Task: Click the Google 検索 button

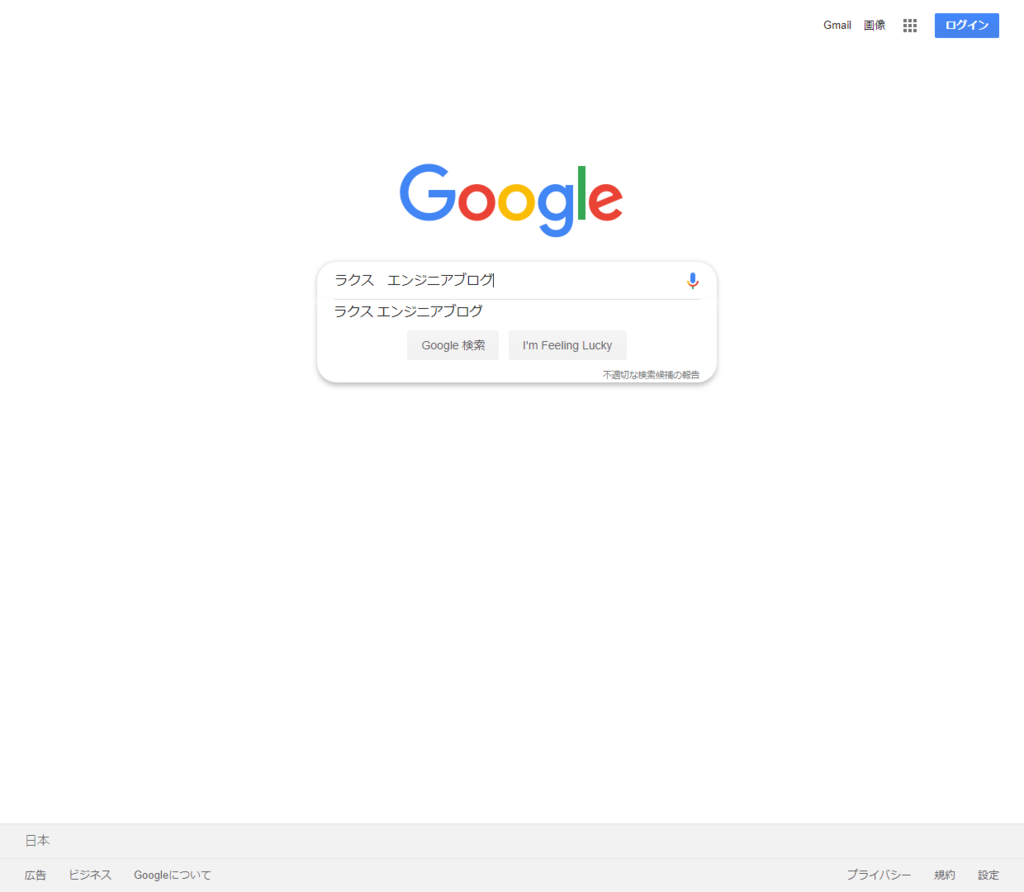Action: (453, 345)
